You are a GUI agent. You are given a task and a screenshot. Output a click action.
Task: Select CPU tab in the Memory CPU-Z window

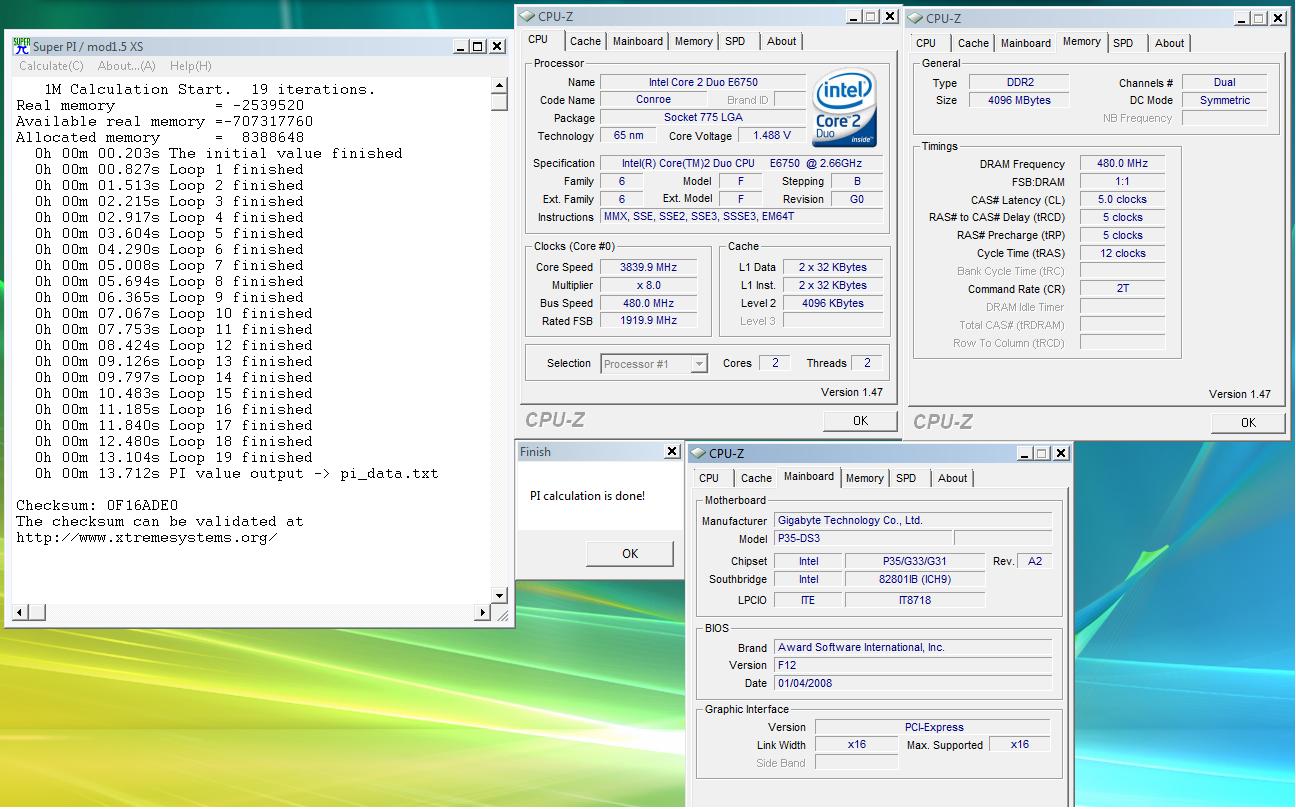[926, 43]
